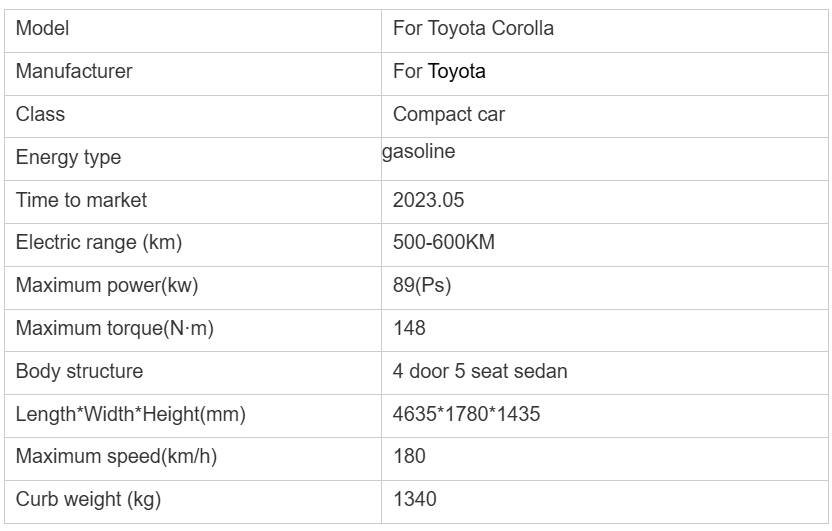Image resolution: width=832 pixels, height=531 pixels.
Task: Click the "Maximum speed(km/h)" label
Action: (x=117, y=458)
